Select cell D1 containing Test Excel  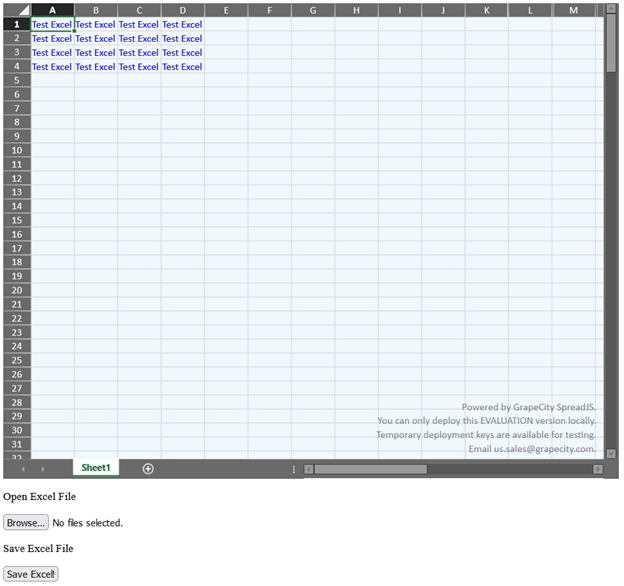coord(183,24)
